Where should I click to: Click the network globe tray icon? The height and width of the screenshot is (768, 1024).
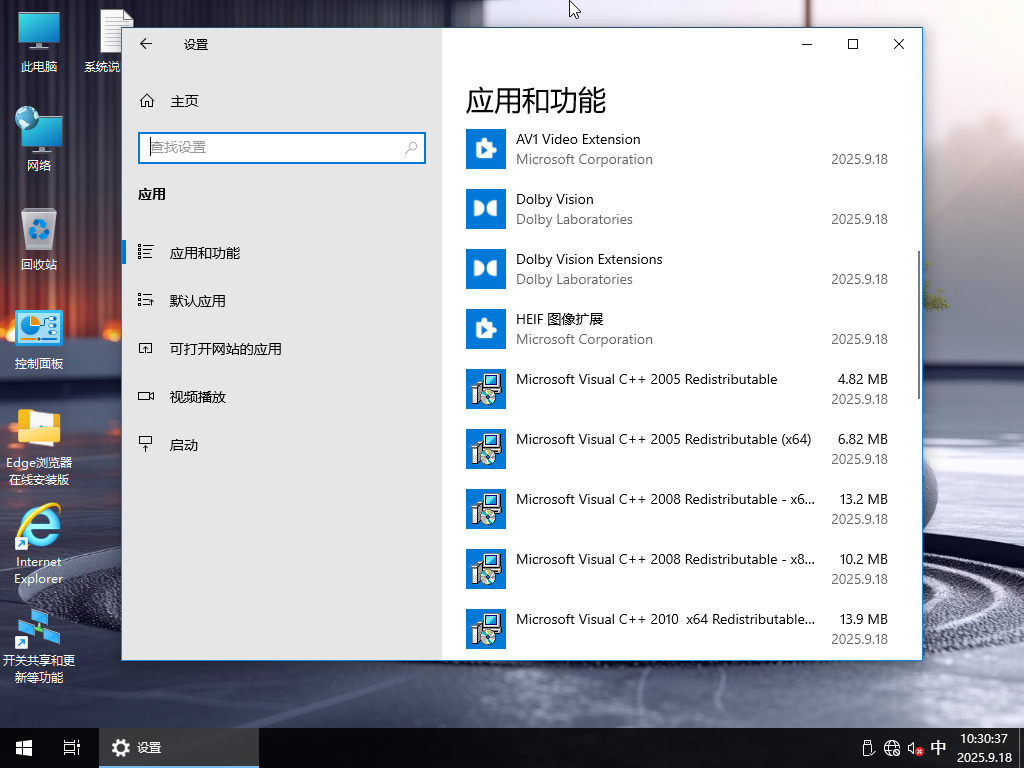(x=891, y=748)
